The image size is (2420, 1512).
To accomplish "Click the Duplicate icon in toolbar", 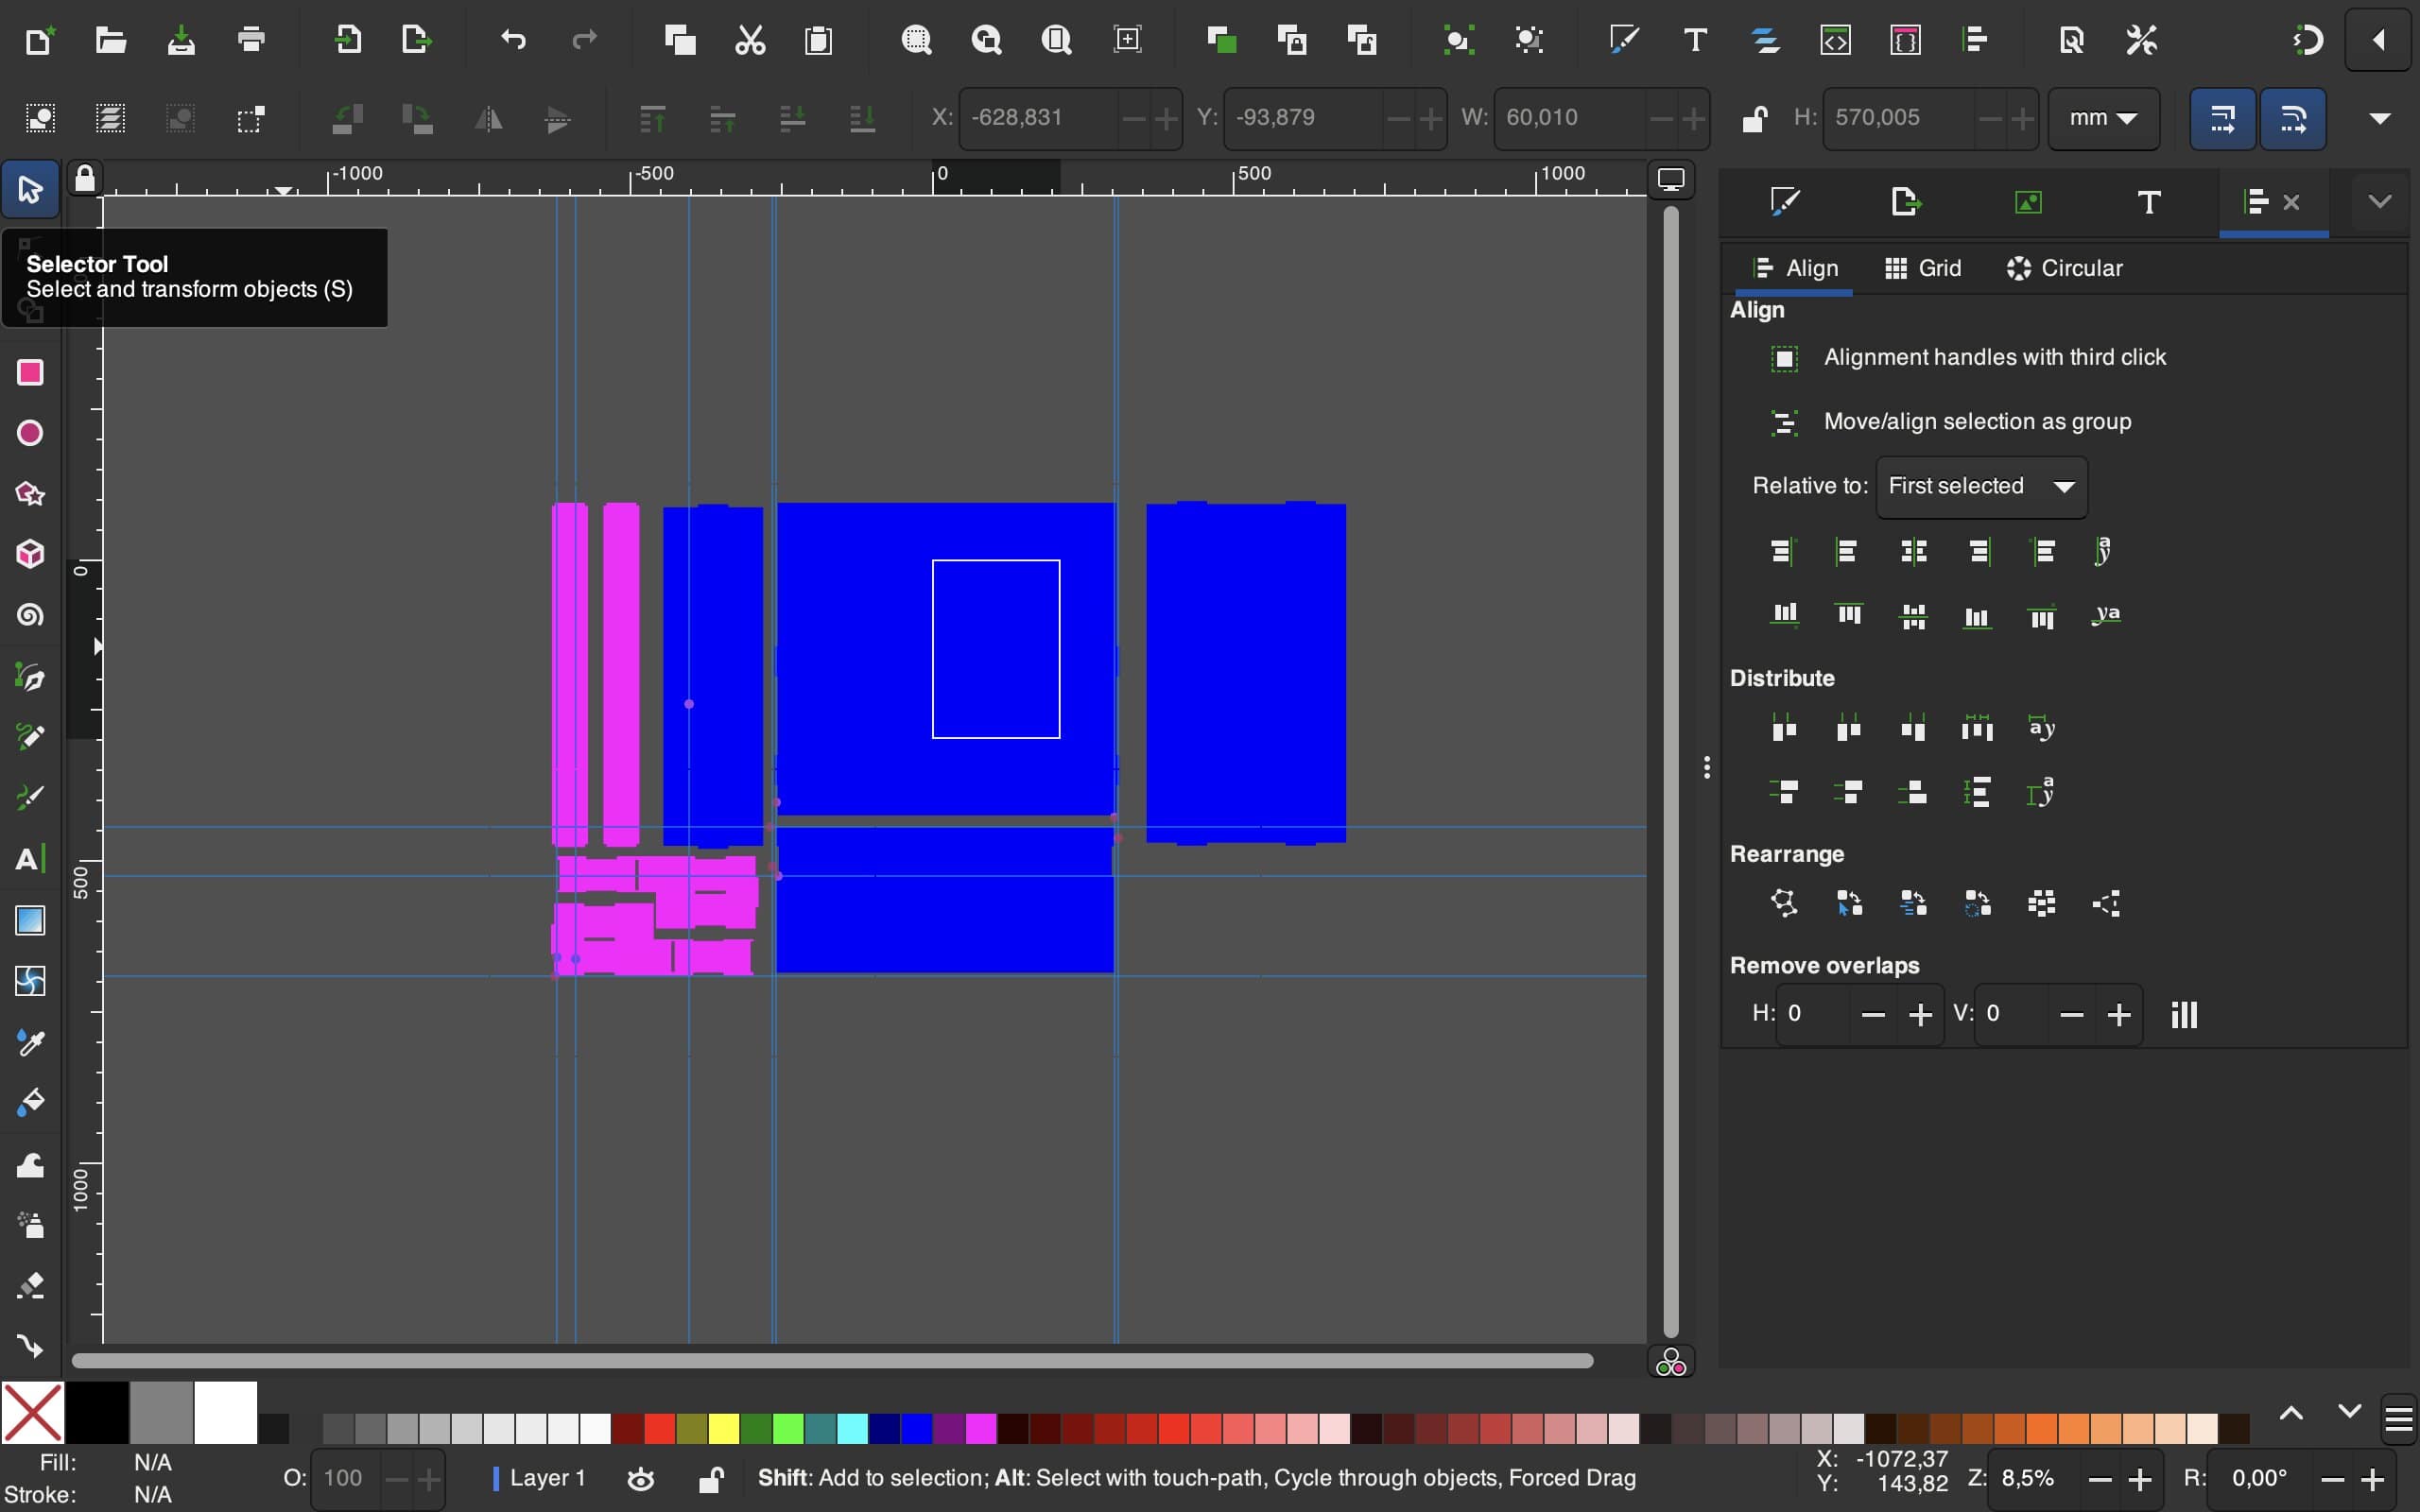I will point(1221,40).
